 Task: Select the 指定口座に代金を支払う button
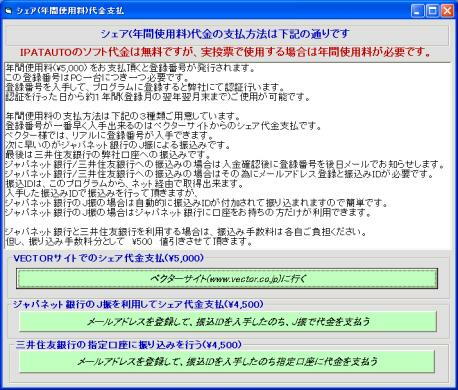tap(227, 361)
